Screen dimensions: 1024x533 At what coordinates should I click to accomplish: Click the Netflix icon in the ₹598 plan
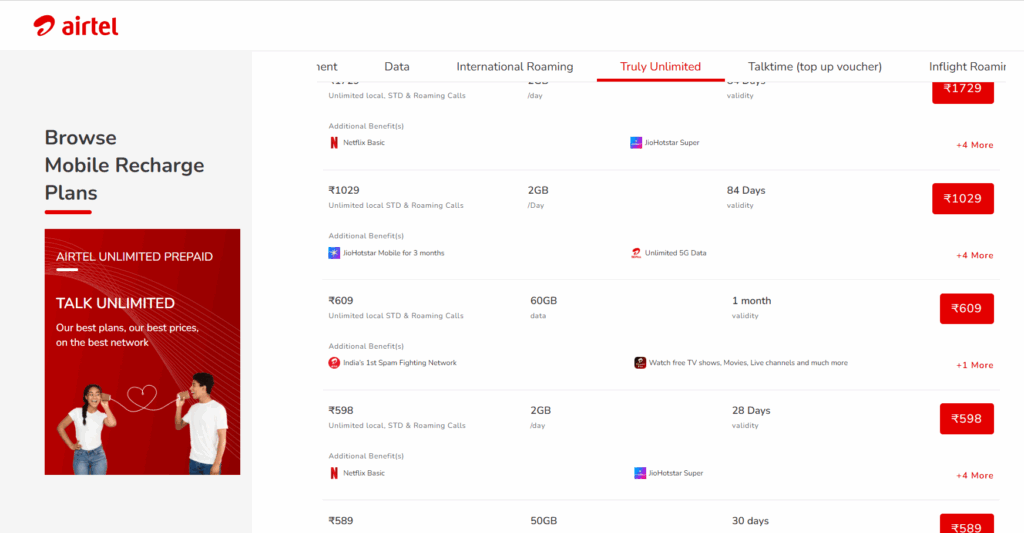pyautogui.click(x=334, y=473)
